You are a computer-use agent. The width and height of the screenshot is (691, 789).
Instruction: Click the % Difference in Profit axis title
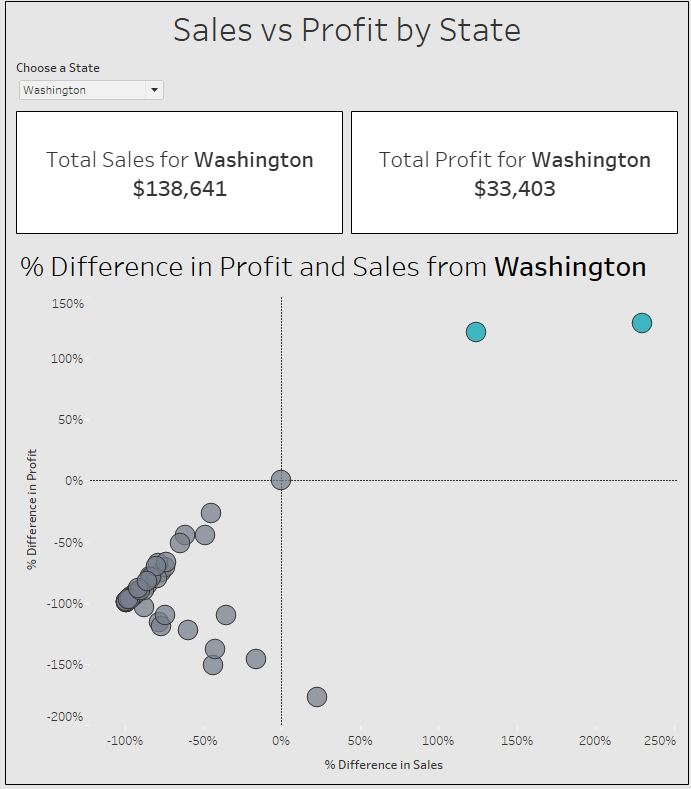tap(32, 509)
